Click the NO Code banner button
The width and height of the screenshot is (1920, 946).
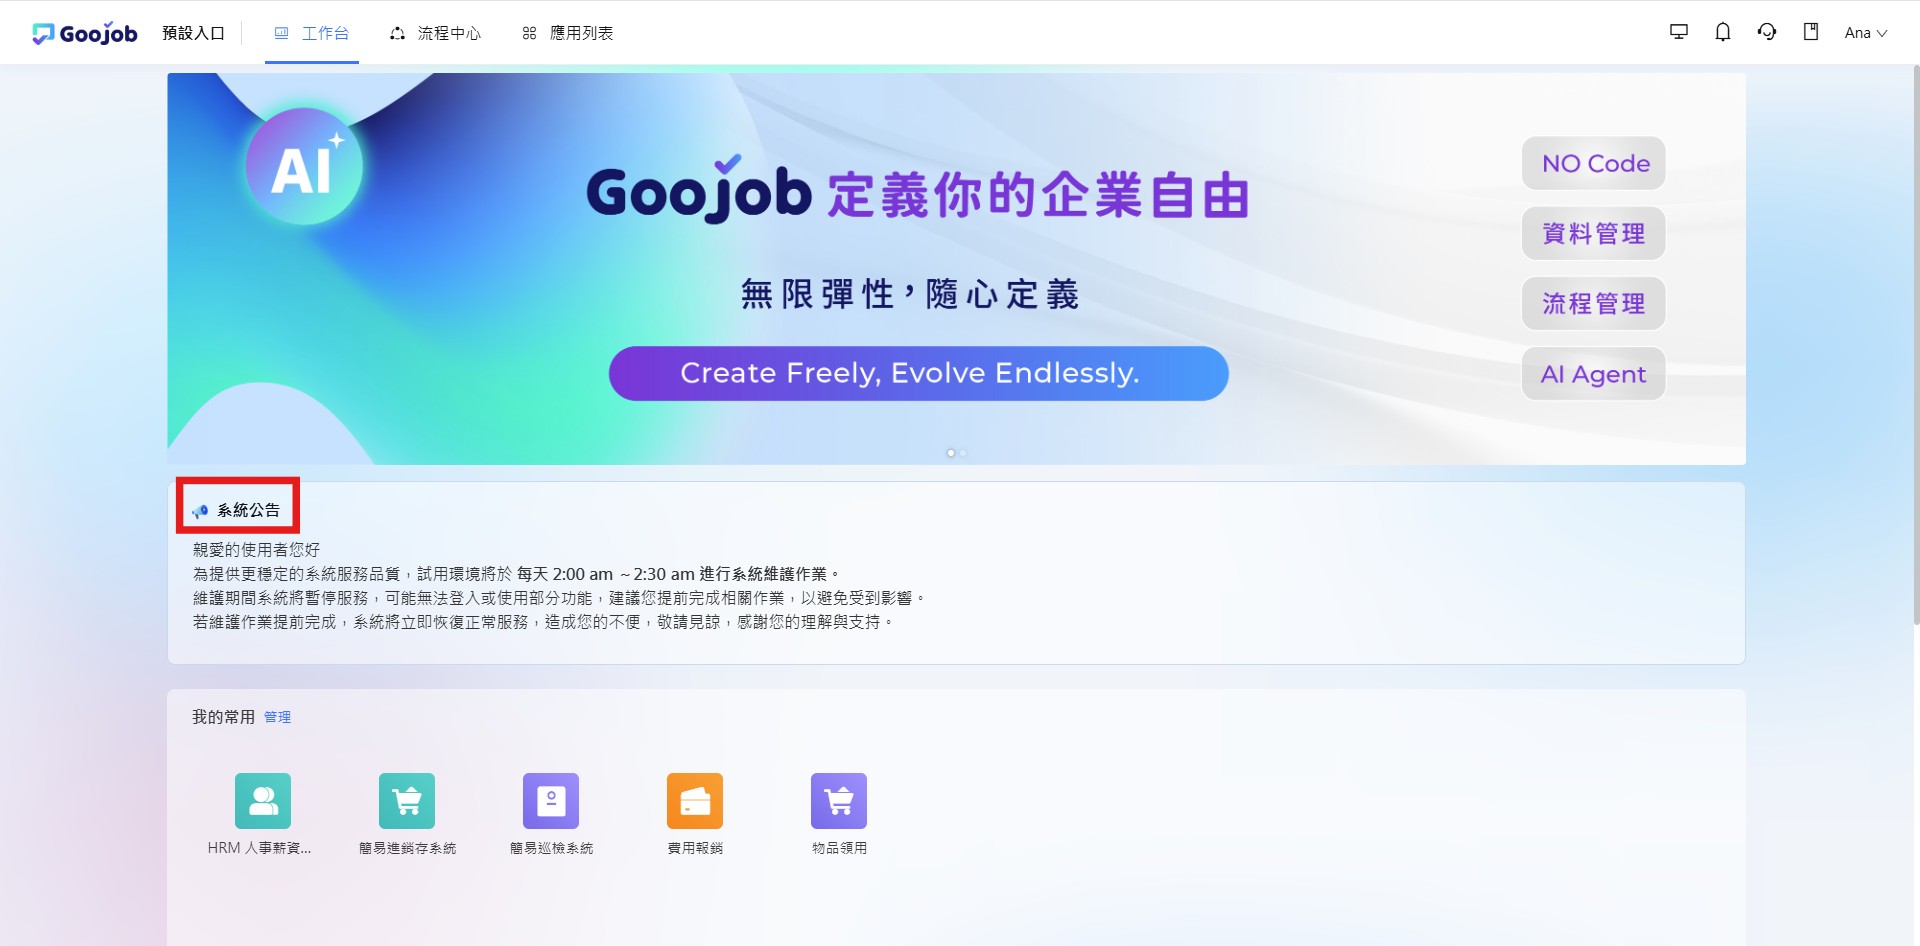click(1594, 163)
